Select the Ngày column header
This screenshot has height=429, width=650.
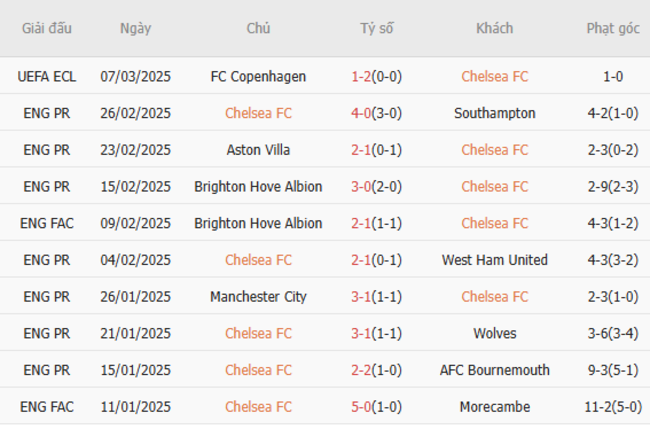[x=136, y=28]
